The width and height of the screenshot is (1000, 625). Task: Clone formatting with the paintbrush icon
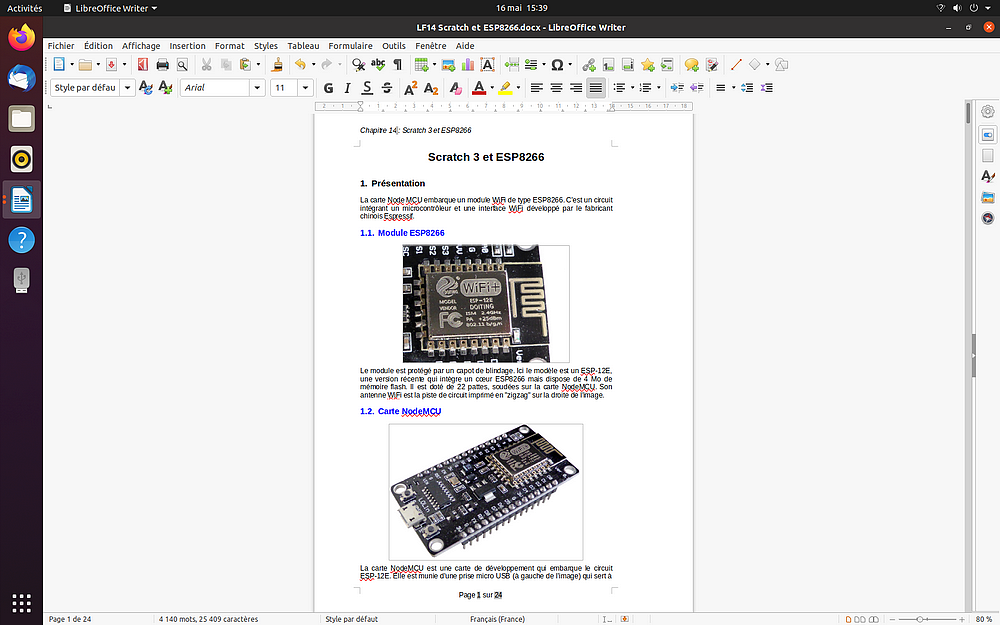tap(277, 64)
